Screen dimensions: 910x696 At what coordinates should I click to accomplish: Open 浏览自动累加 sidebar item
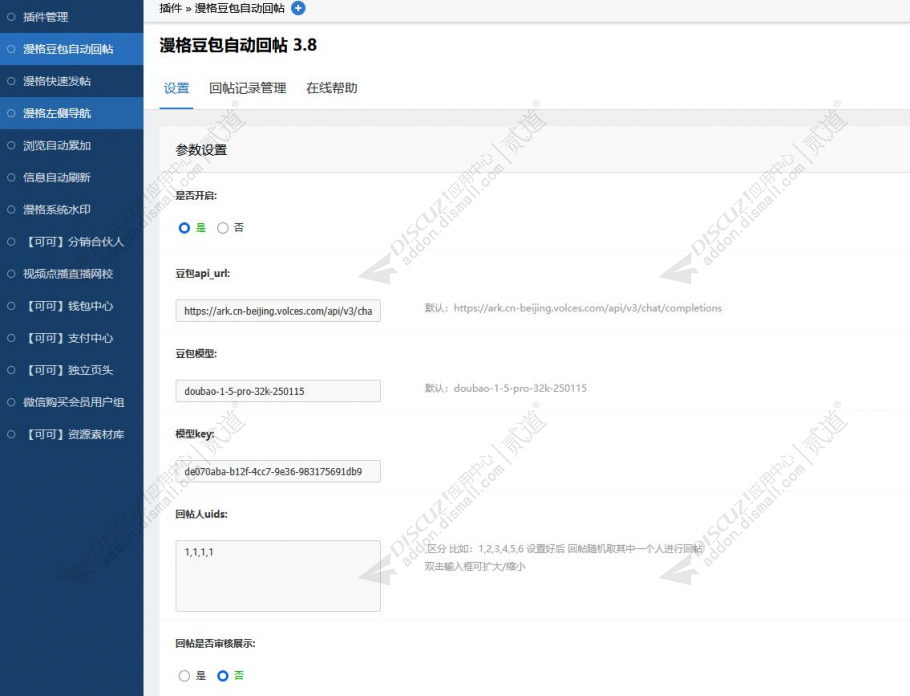coord(71,145)
